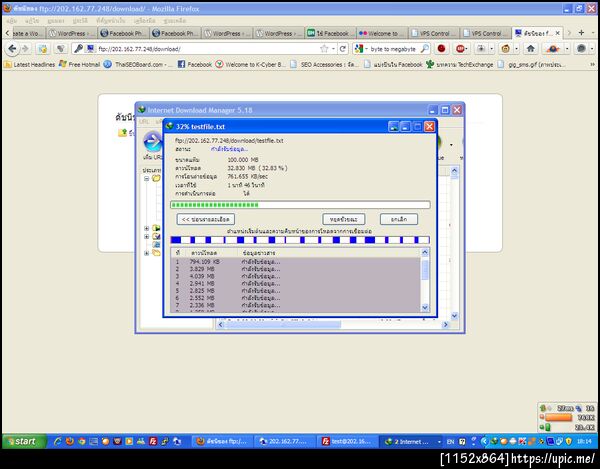600x469 pixels.
Task: Click hide details button in download dialog
Action: 205,219
